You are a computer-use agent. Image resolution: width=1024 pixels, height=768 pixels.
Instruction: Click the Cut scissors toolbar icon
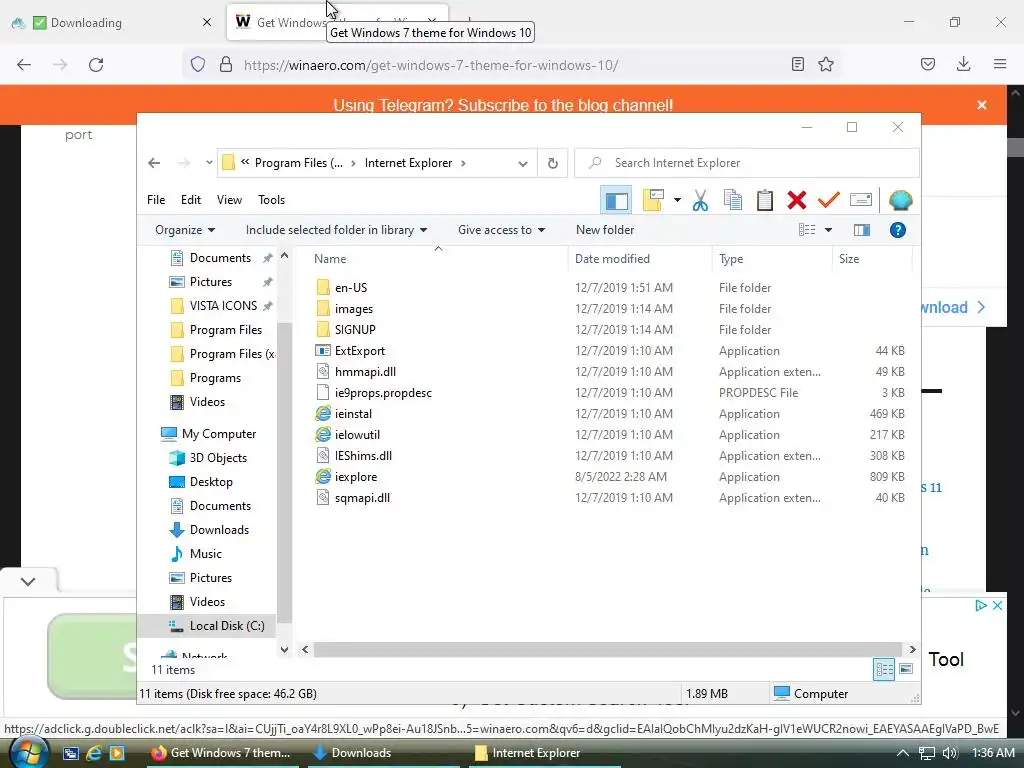click(700, 200)
